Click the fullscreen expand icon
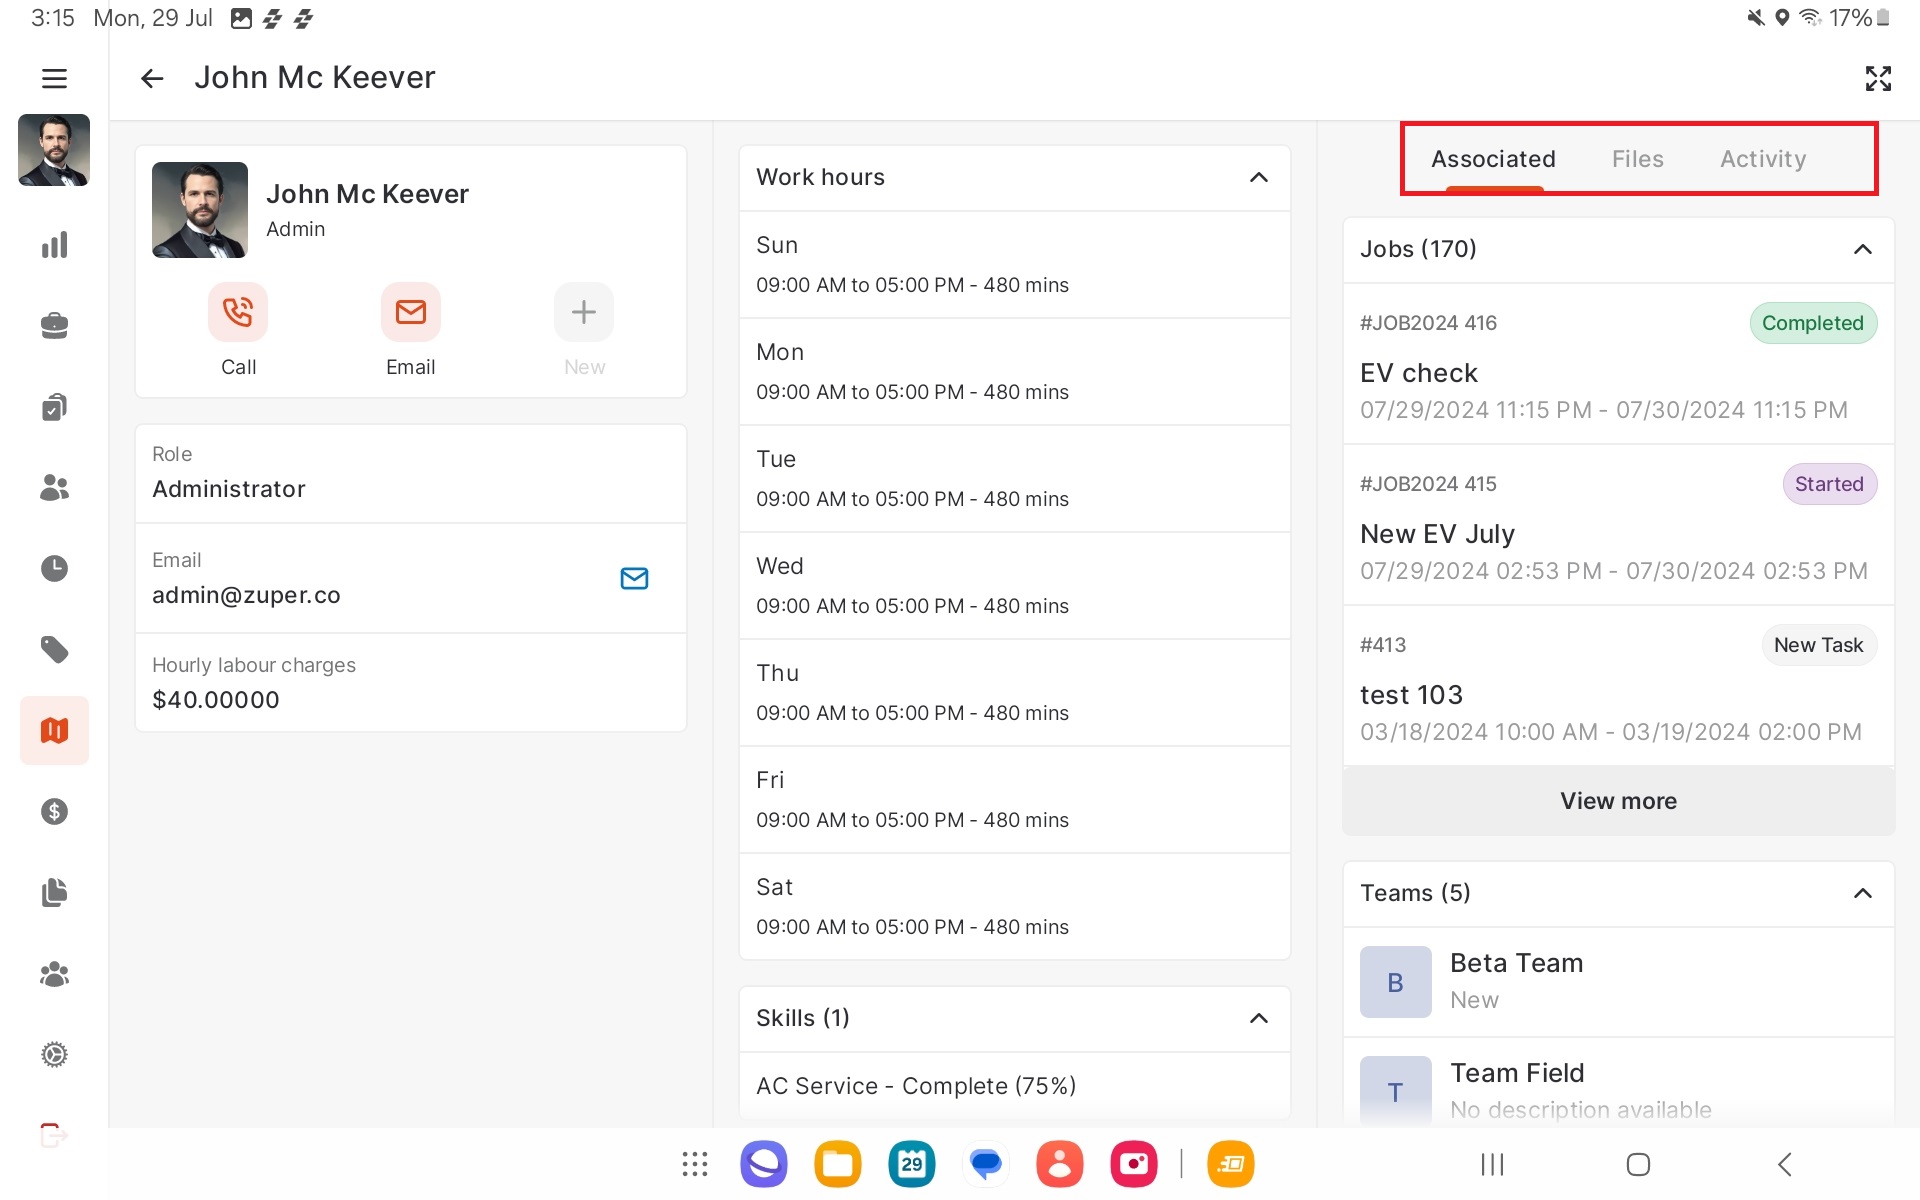This screenshot has width=1920, height=1200. [1877, 78]
